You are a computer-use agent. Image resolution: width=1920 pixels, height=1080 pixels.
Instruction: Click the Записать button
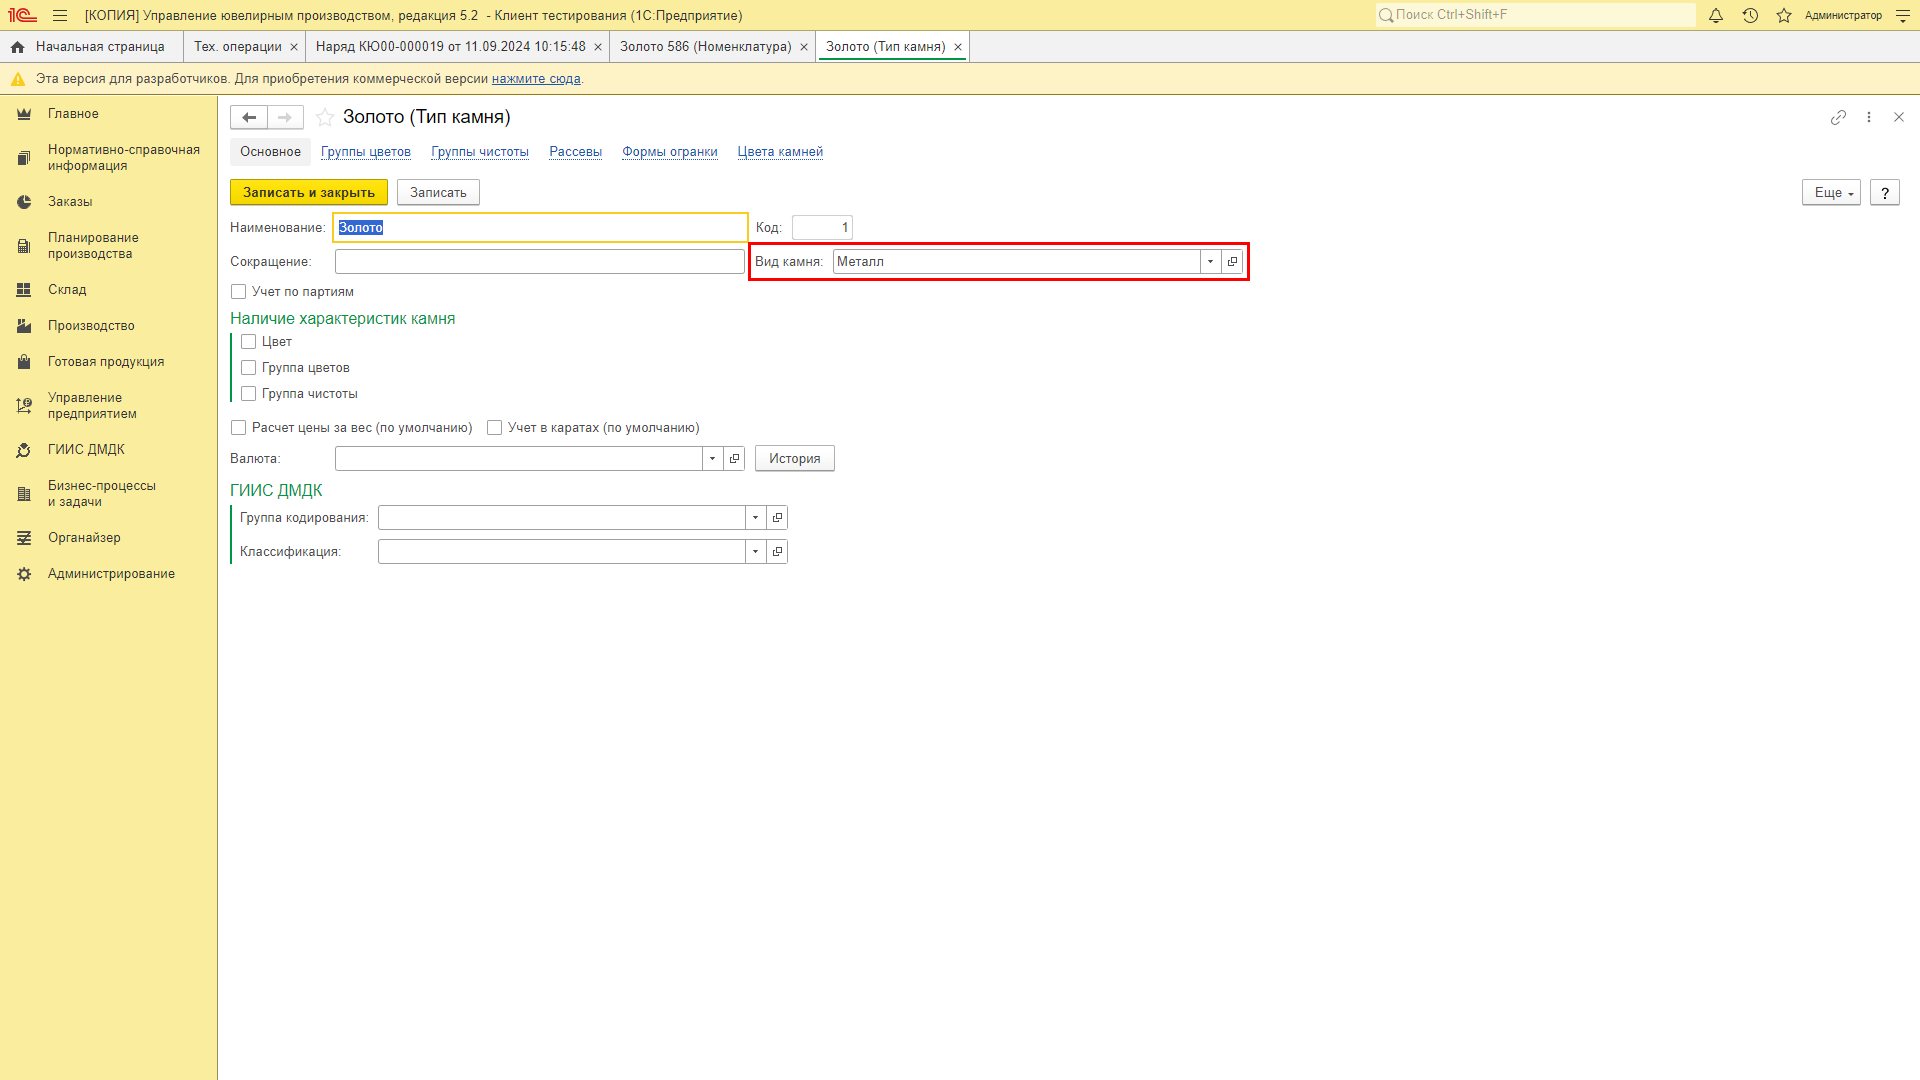pyautogui.click(x=438, y=192)
